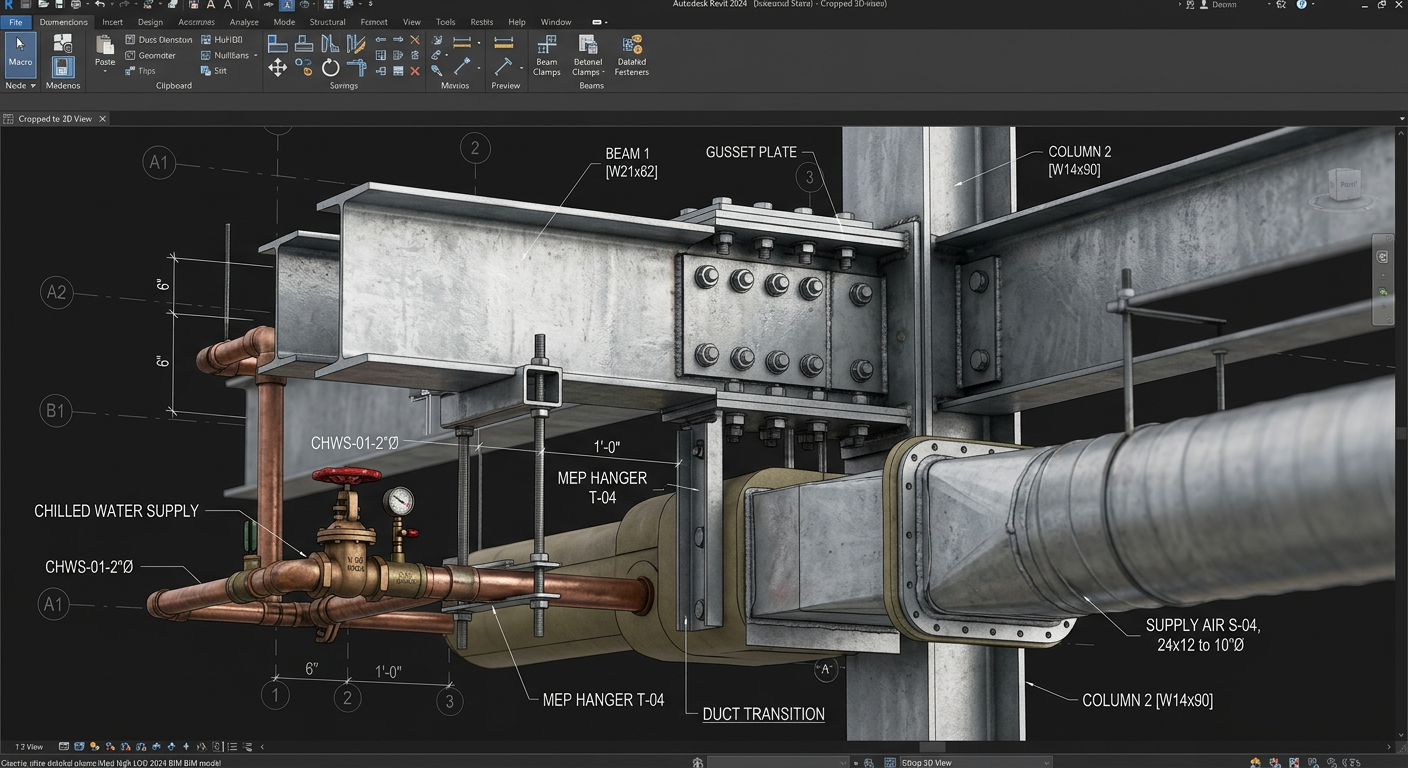The width and height of the screenshot is (1408, 768).
Task: Select the Macro tool in the ribbon
Action: 20,53
